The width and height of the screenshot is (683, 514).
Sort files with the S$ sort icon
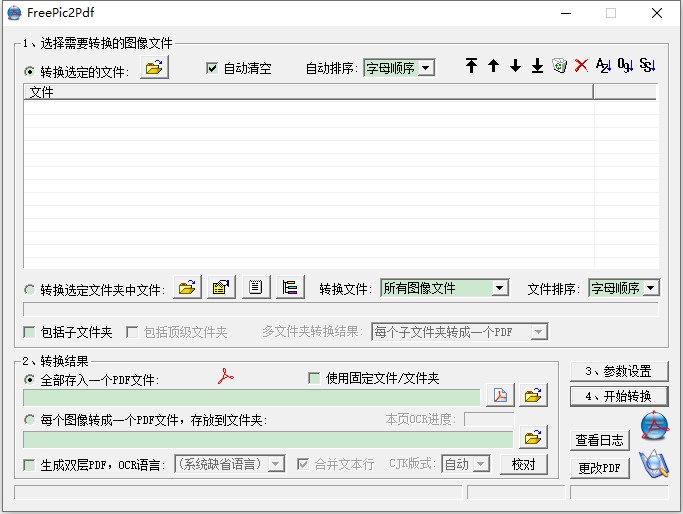(647, 66)
